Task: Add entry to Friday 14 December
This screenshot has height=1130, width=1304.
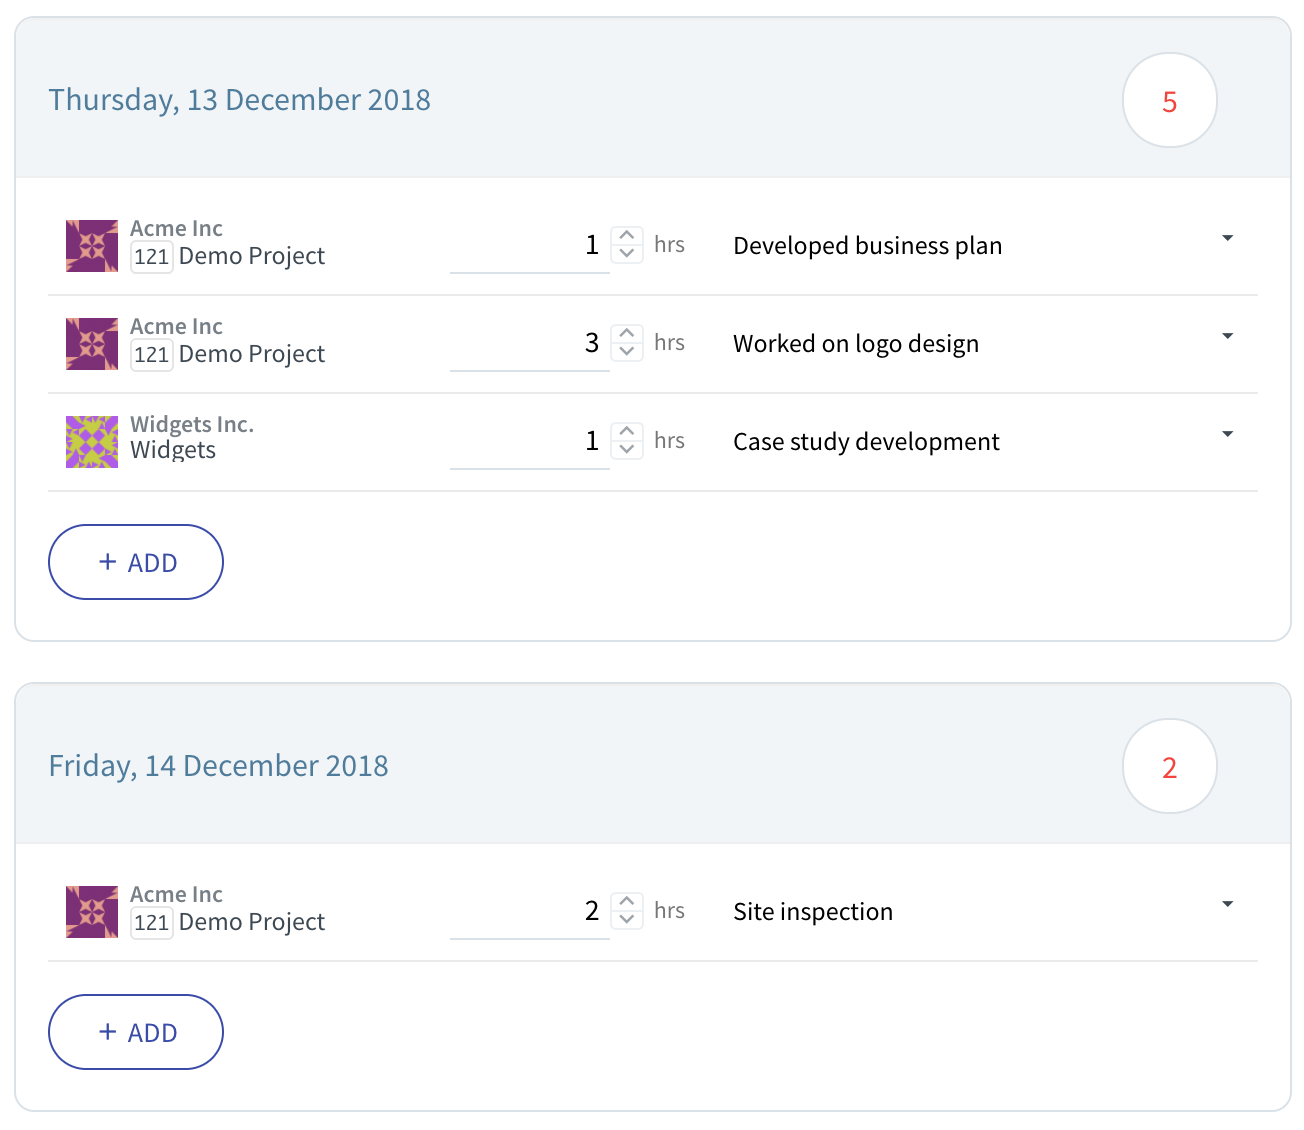Action: (x=136, y=1032)
